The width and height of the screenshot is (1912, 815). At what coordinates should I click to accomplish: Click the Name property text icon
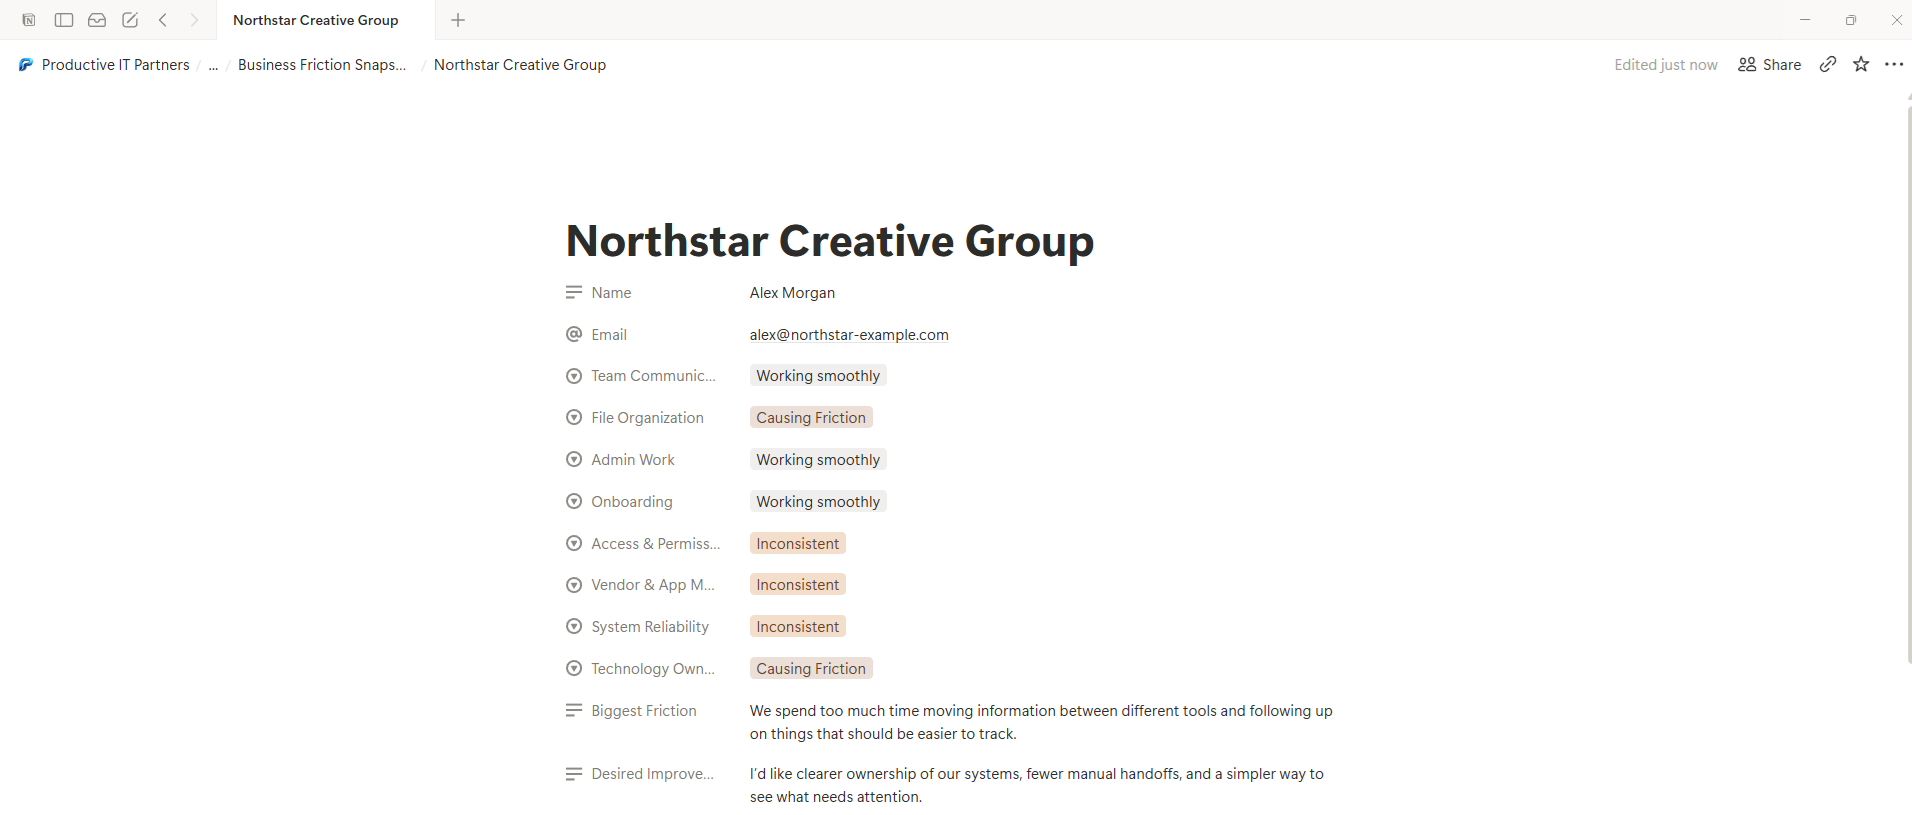click(574, 292)
